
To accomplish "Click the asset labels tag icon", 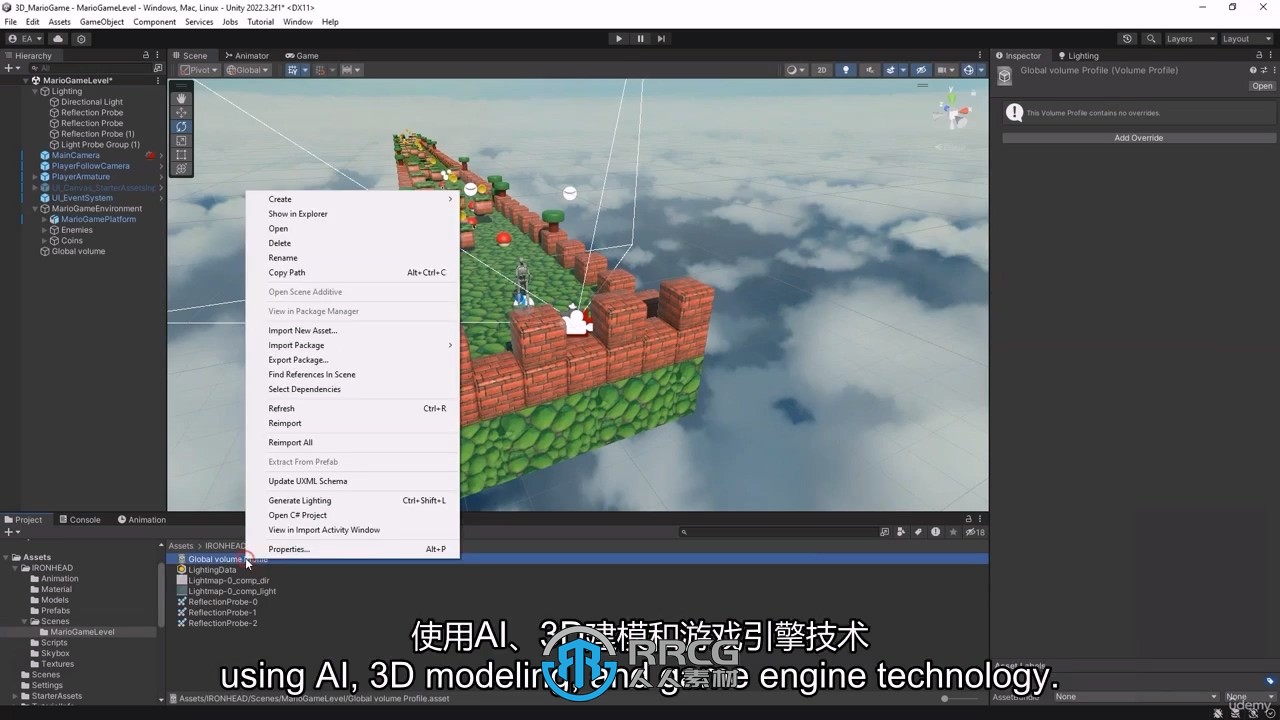I will 1270,681.
